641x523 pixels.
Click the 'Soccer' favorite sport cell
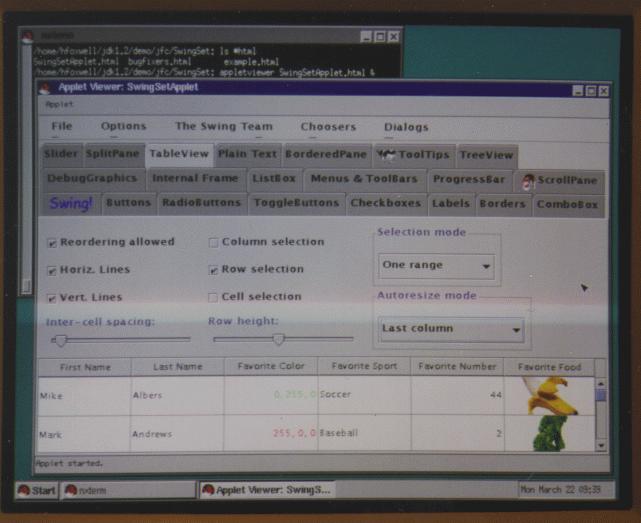pos(364,395)
